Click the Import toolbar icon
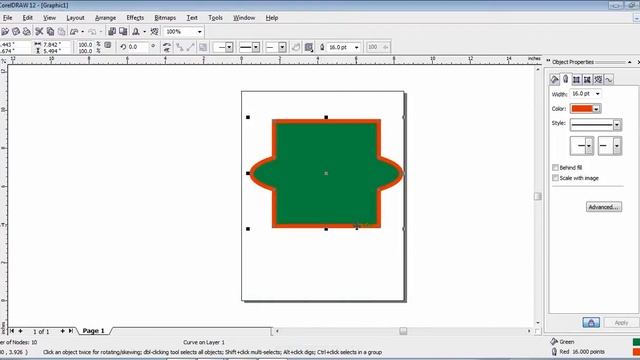The height and width of the screenshot is (360, 640). 112,31
